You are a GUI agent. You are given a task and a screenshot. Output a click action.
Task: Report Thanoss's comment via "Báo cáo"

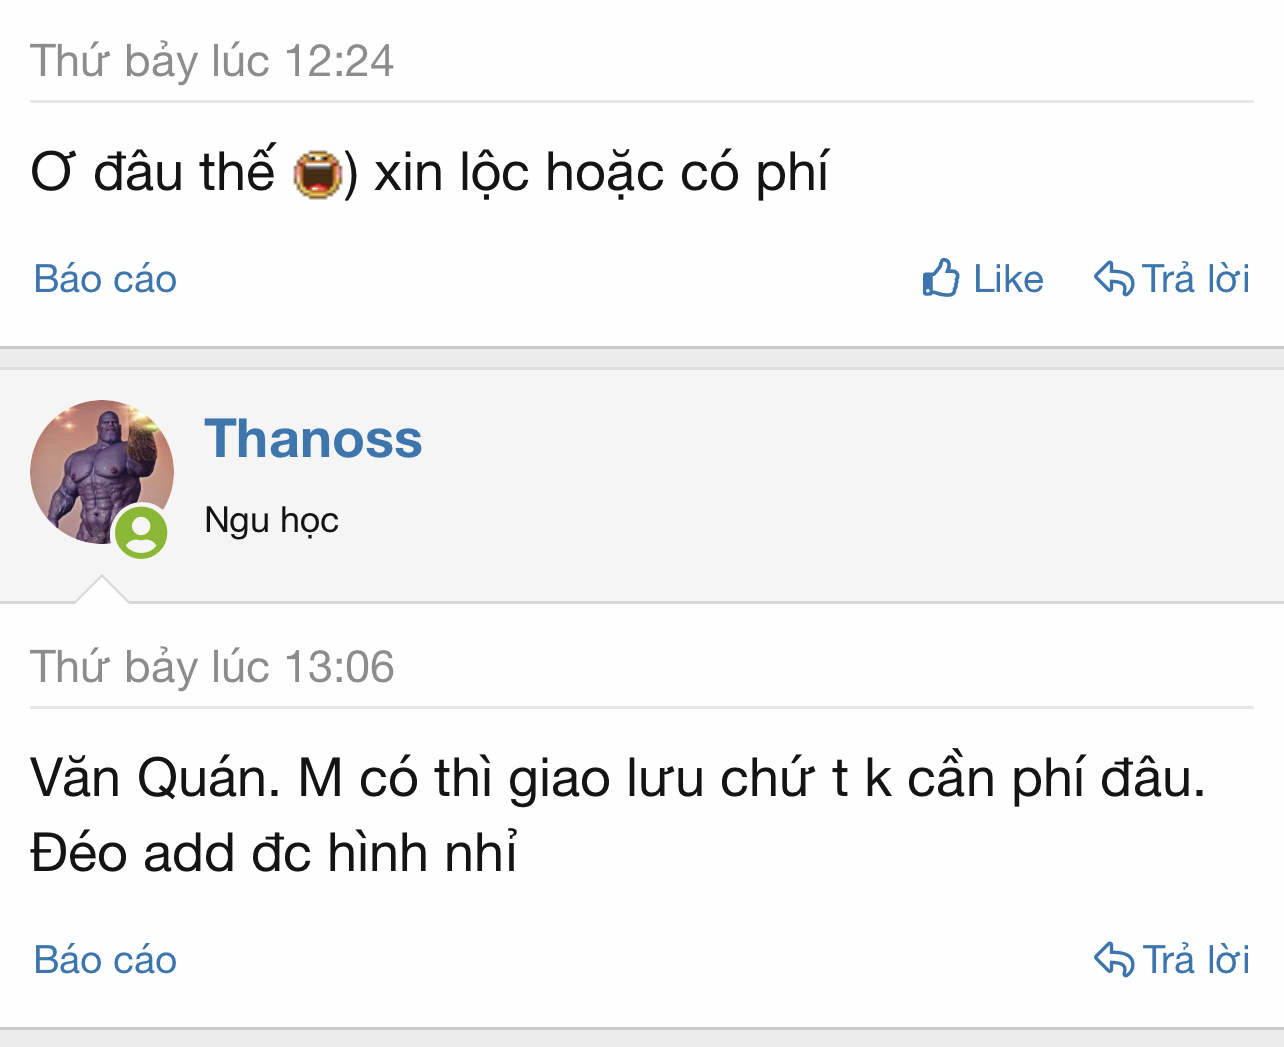point(105,960)
